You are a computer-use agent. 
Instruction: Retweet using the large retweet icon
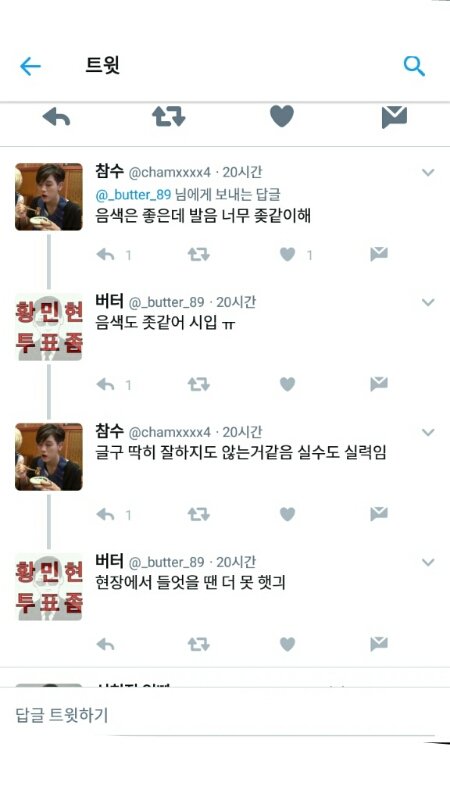click(x=168, y=116)
